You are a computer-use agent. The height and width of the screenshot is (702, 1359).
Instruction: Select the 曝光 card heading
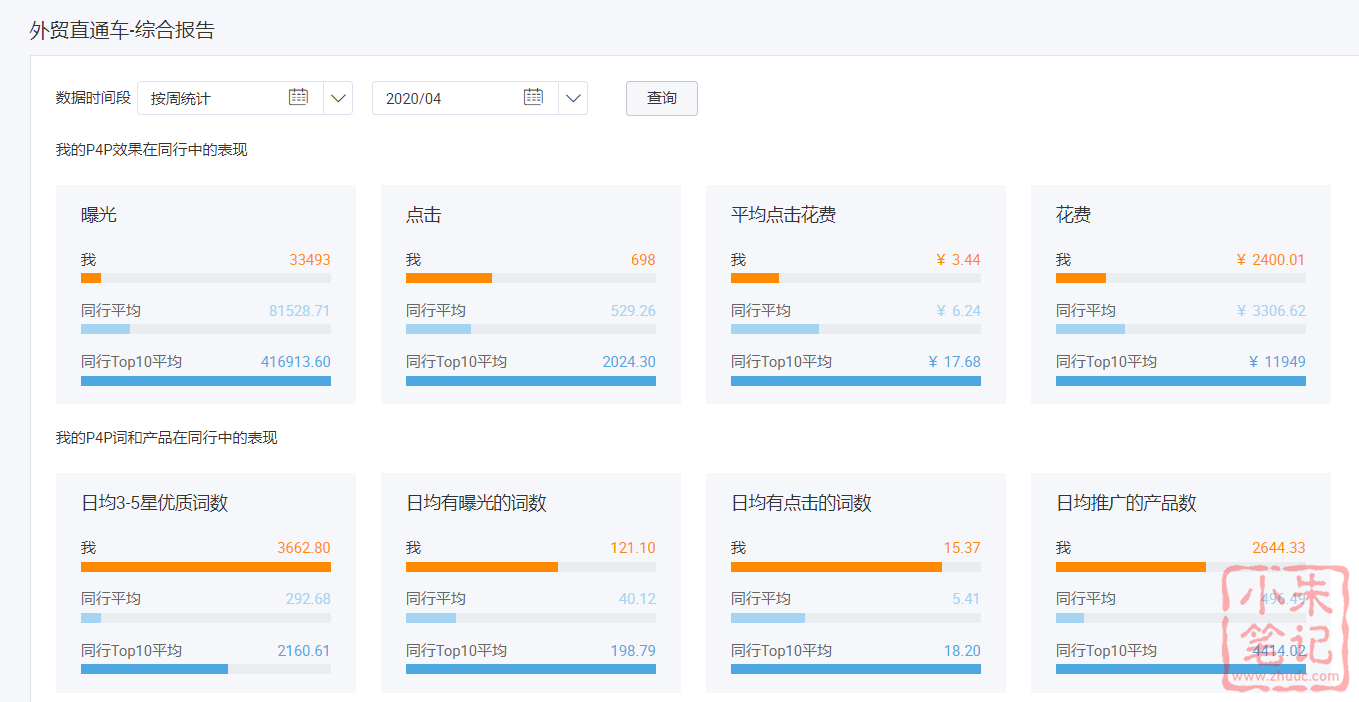pyautogui.click(x=99, y=215)
